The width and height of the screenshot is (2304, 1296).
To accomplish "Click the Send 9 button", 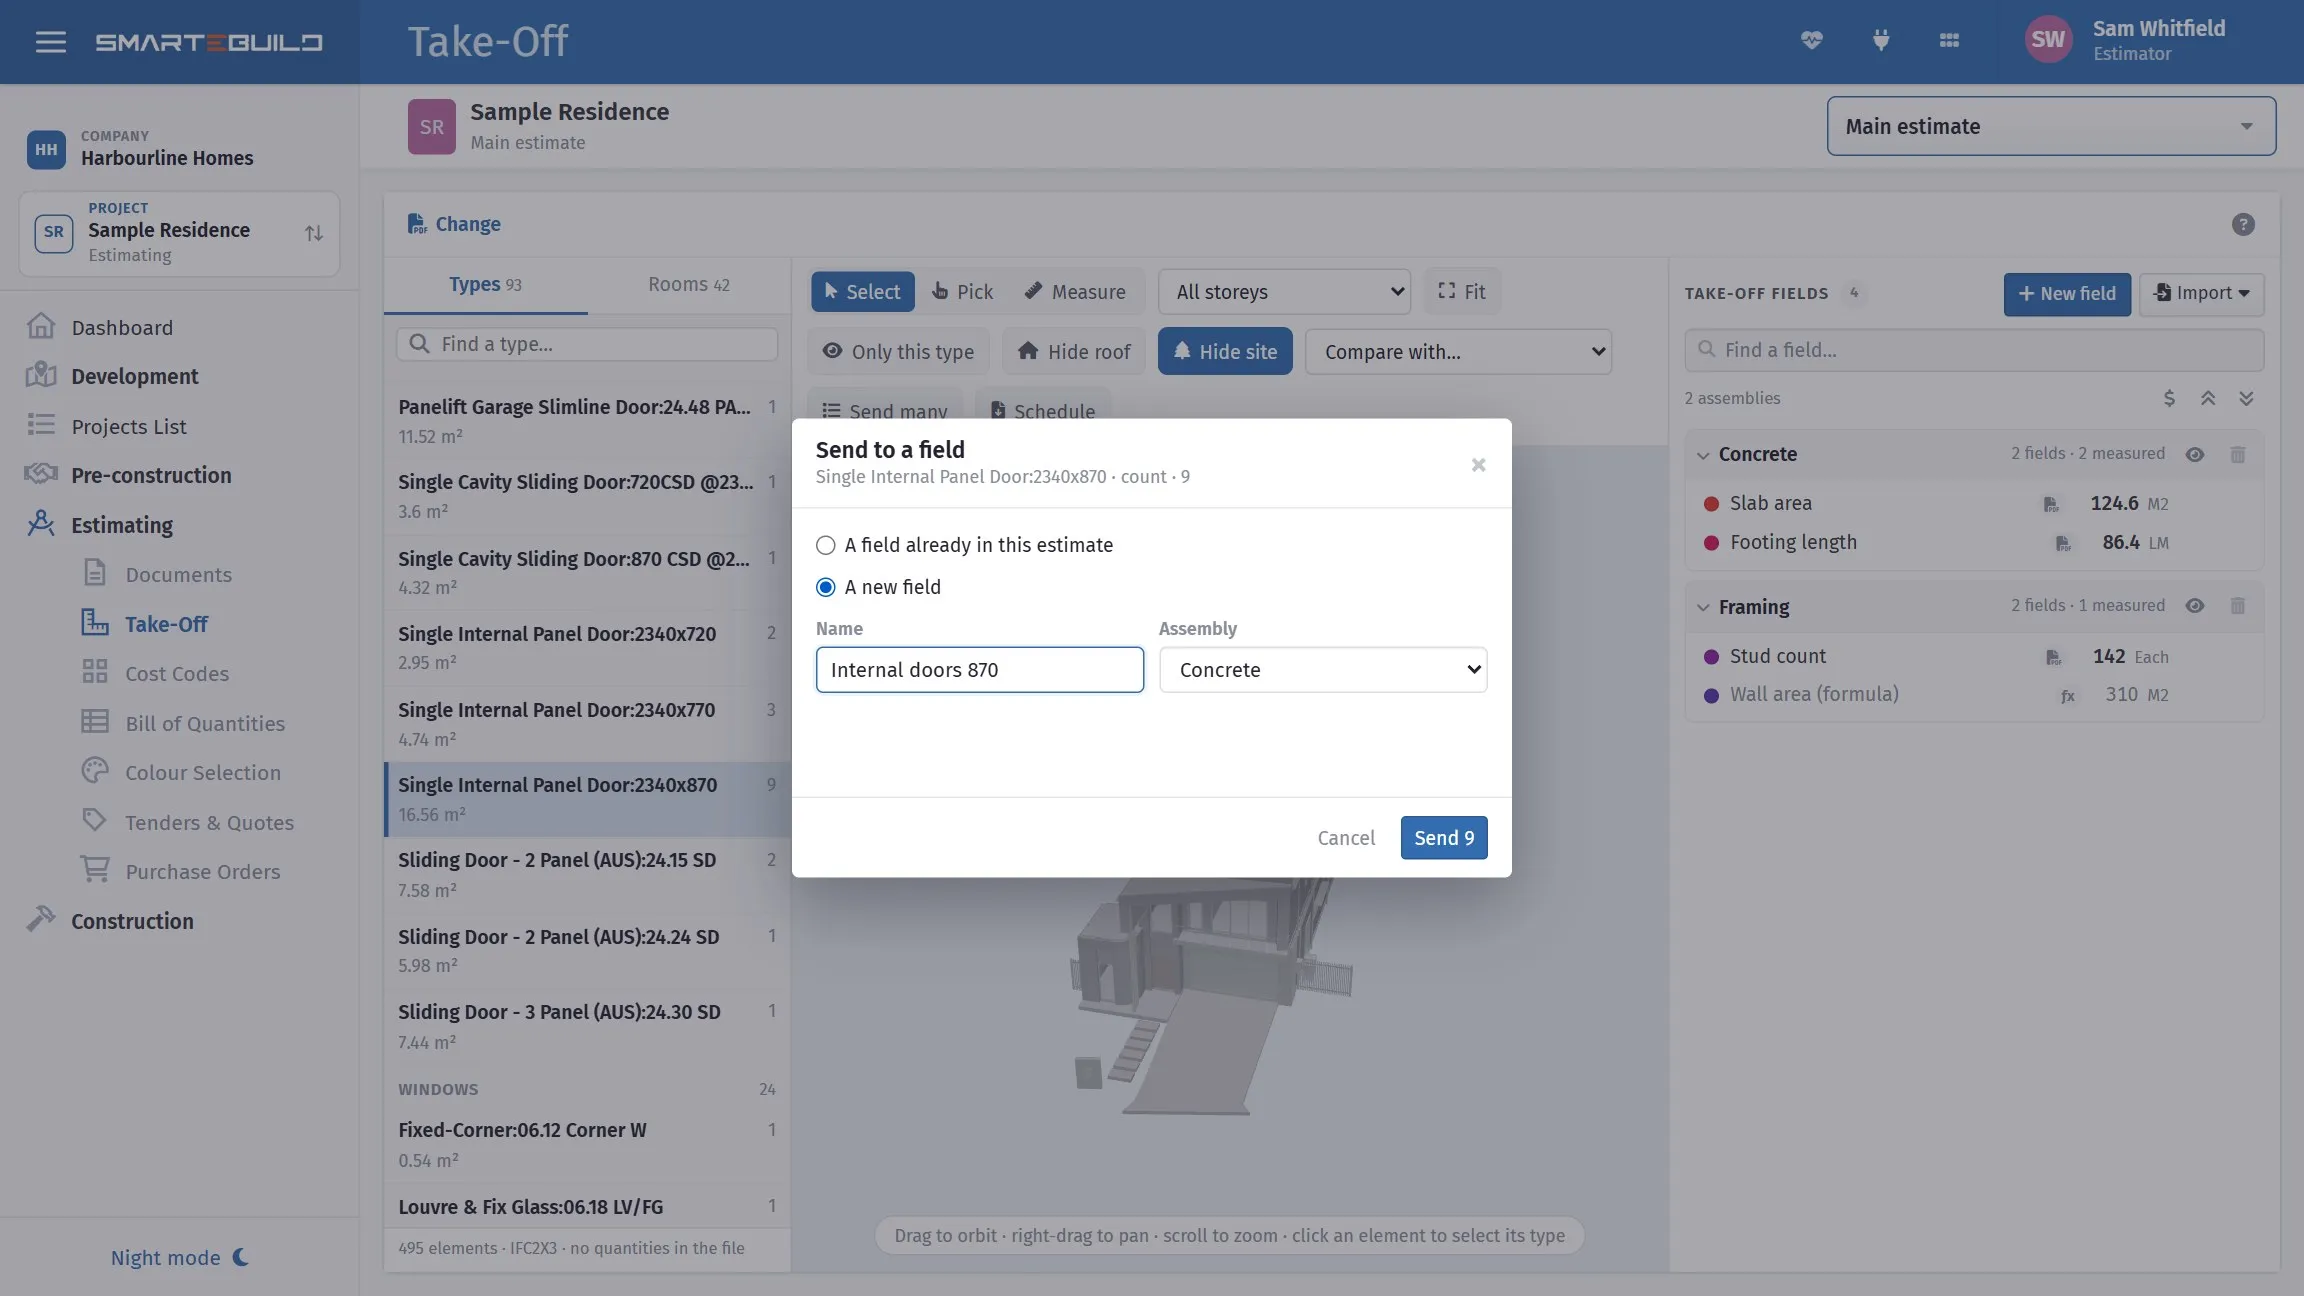I will pyautogui.click(x=1444, y=838).
